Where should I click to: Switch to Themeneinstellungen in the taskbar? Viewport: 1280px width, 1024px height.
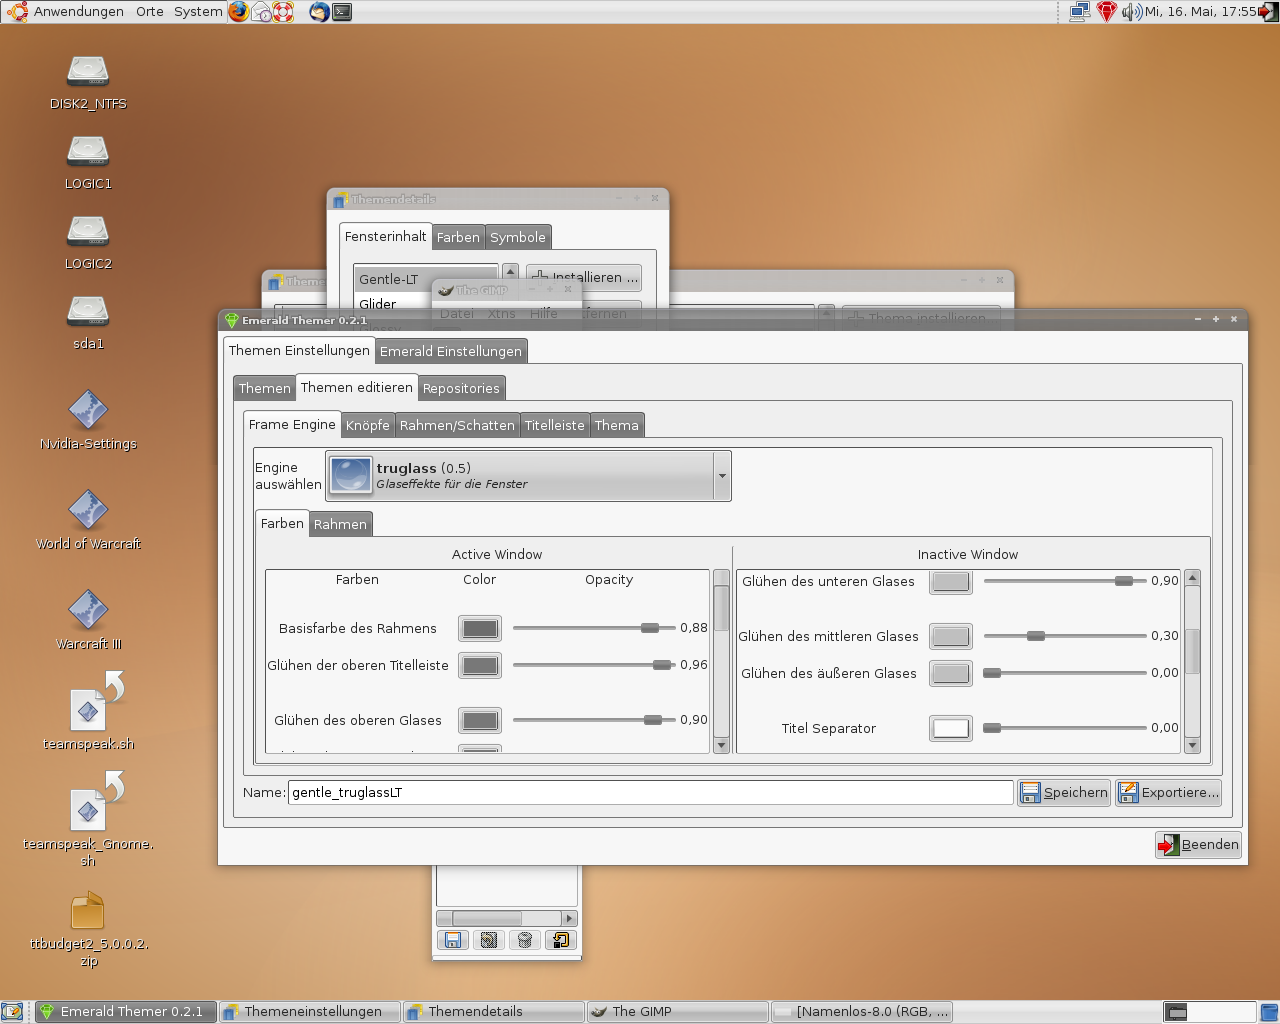tap(310, 1012)
